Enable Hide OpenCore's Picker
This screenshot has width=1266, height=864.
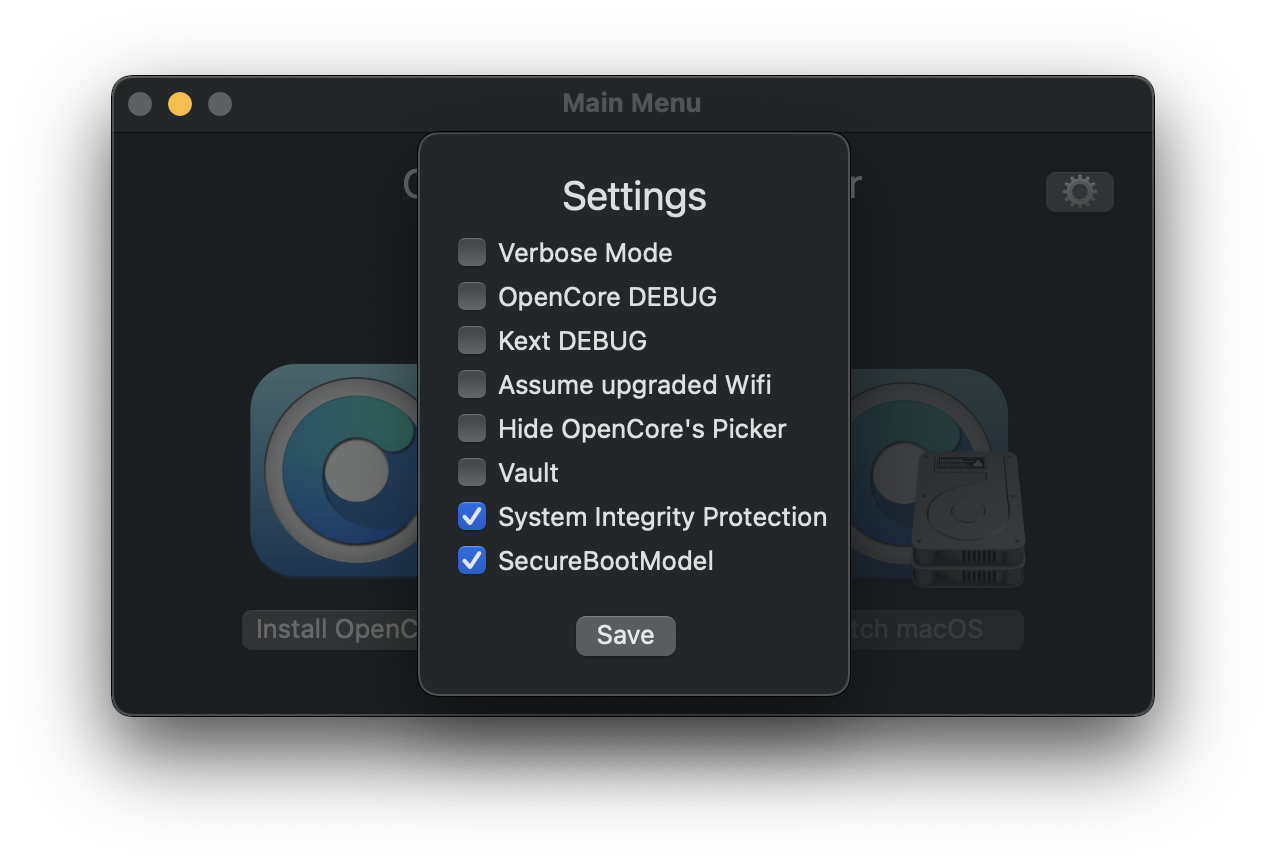point(471,428)
